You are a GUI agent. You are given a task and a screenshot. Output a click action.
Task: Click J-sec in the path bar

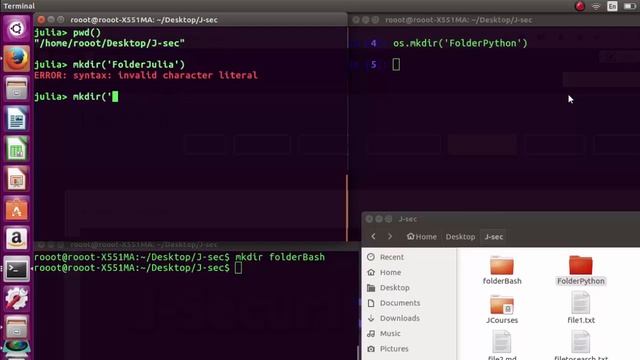[x=493, y=237]
